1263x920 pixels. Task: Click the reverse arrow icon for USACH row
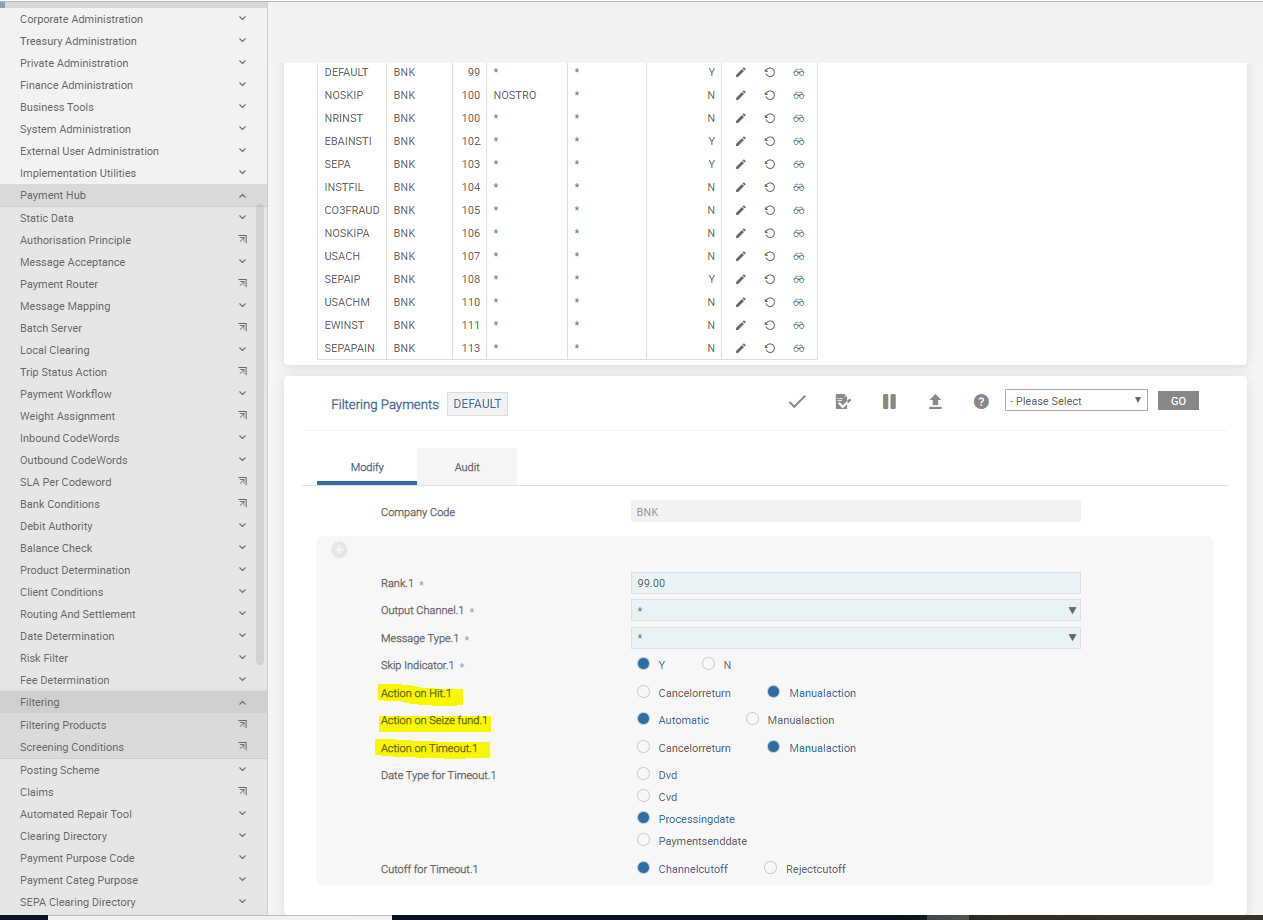[x=770, y=256]
